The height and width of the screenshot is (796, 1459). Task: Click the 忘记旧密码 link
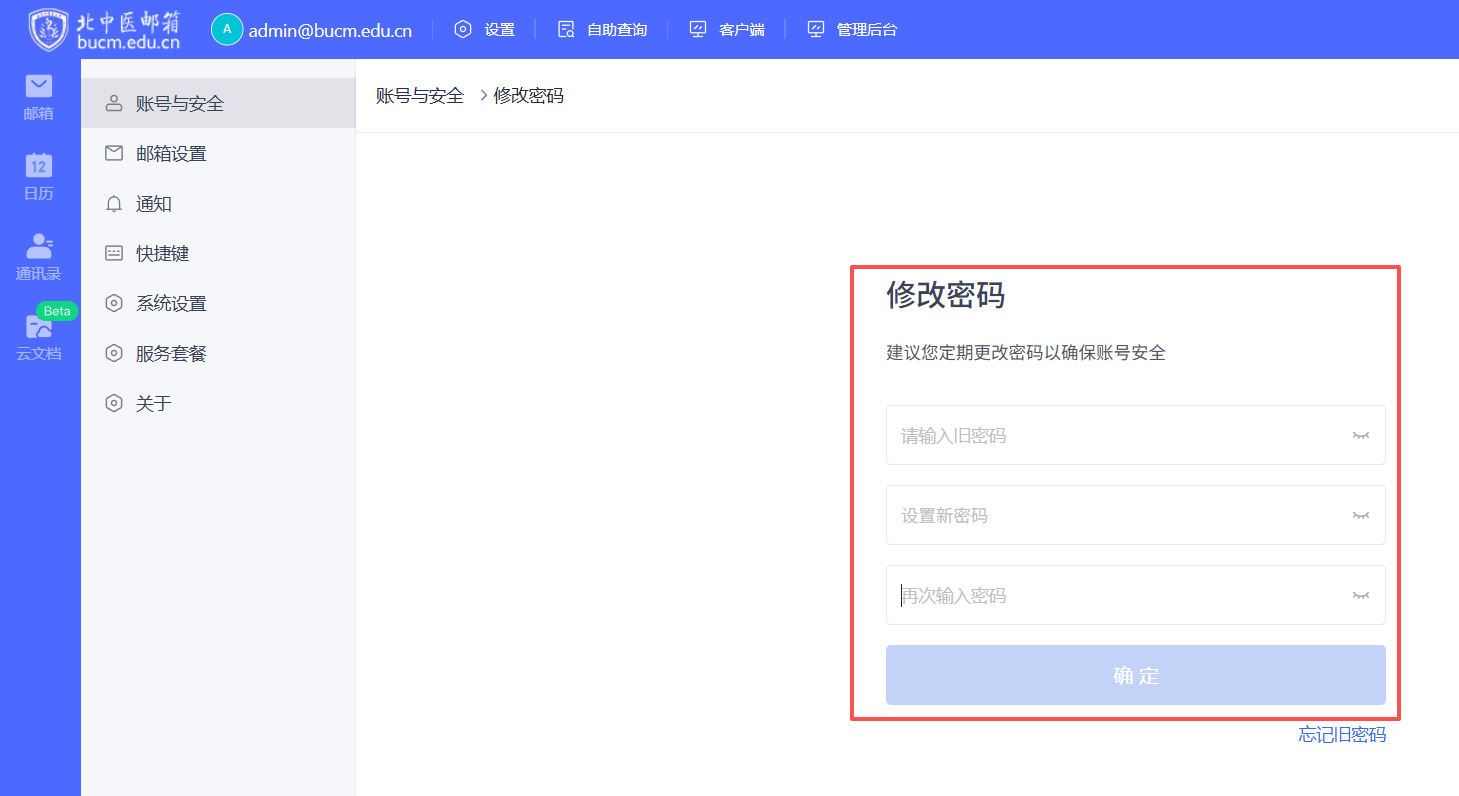coord(1342,735)
